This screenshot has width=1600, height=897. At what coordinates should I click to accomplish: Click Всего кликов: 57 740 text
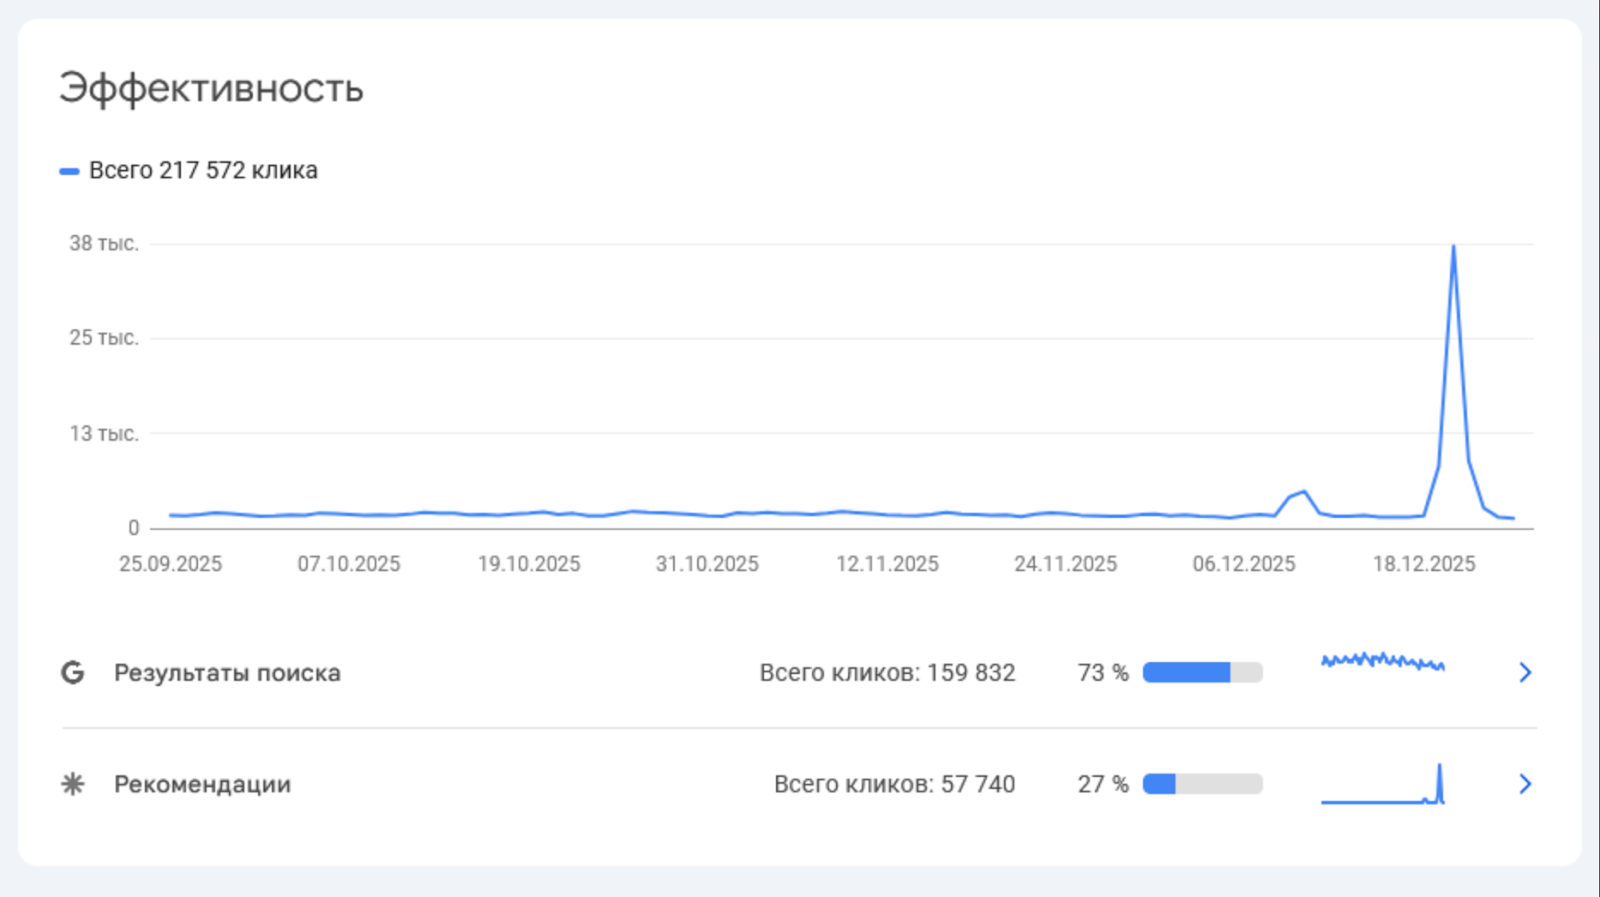[894, 784]
